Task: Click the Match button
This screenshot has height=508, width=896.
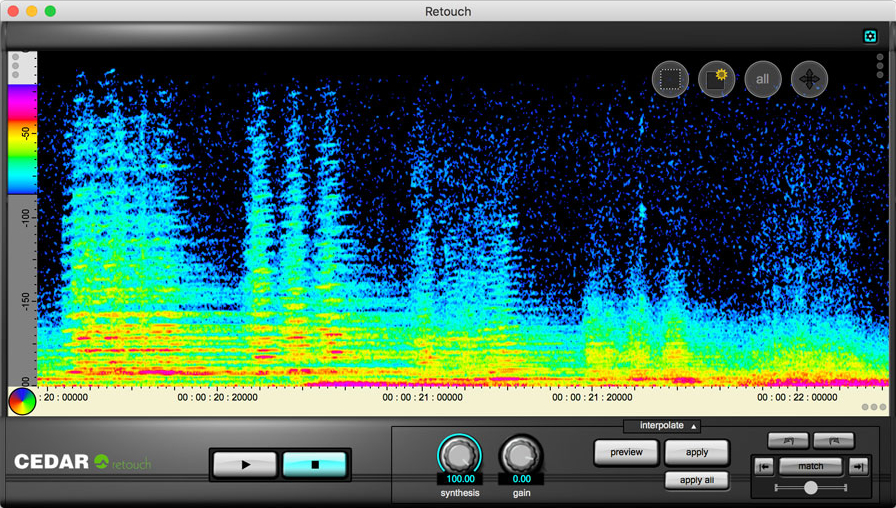Action: (811, 467)
